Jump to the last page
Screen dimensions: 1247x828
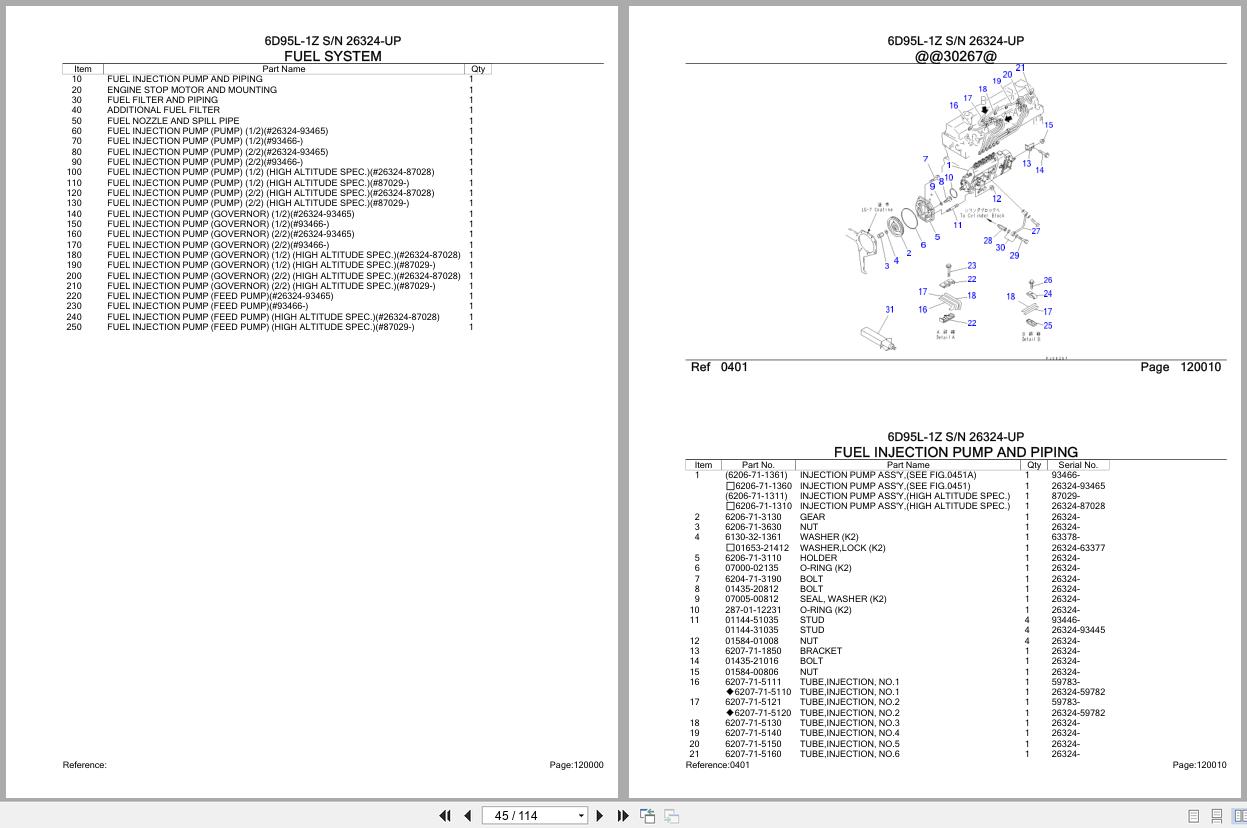pyautogui.click(x=623, y=816)
